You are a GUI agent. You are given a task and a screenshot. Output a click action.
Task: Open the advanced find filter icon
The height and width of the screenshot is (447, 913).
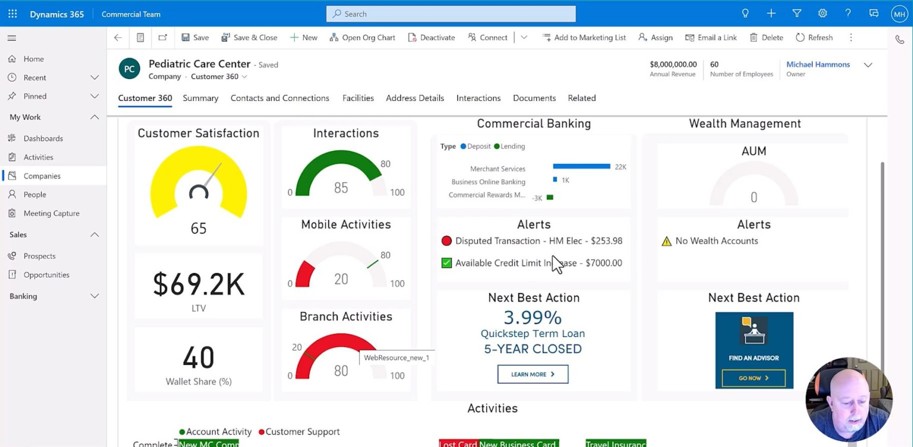pyautogui.click(x=797, y=13)
